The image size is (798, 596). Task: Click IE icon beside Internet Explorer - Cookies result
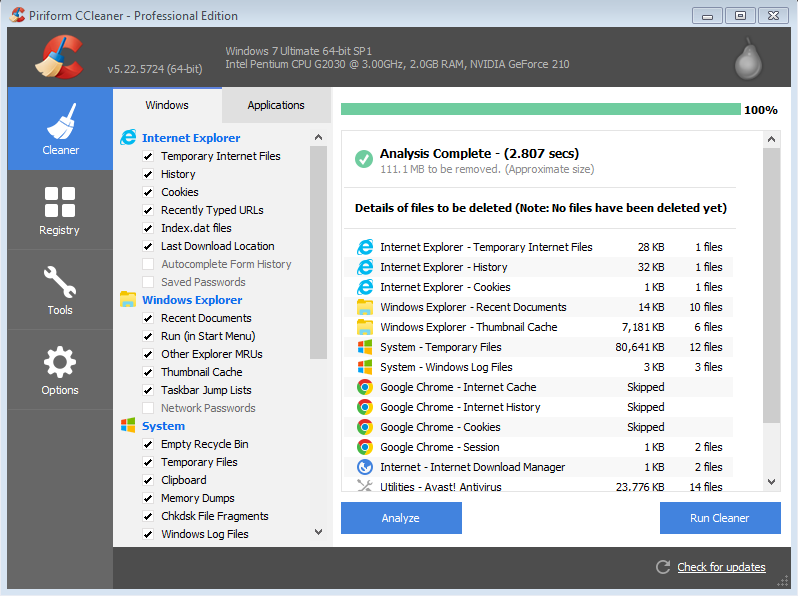click(x=365, y=287)
